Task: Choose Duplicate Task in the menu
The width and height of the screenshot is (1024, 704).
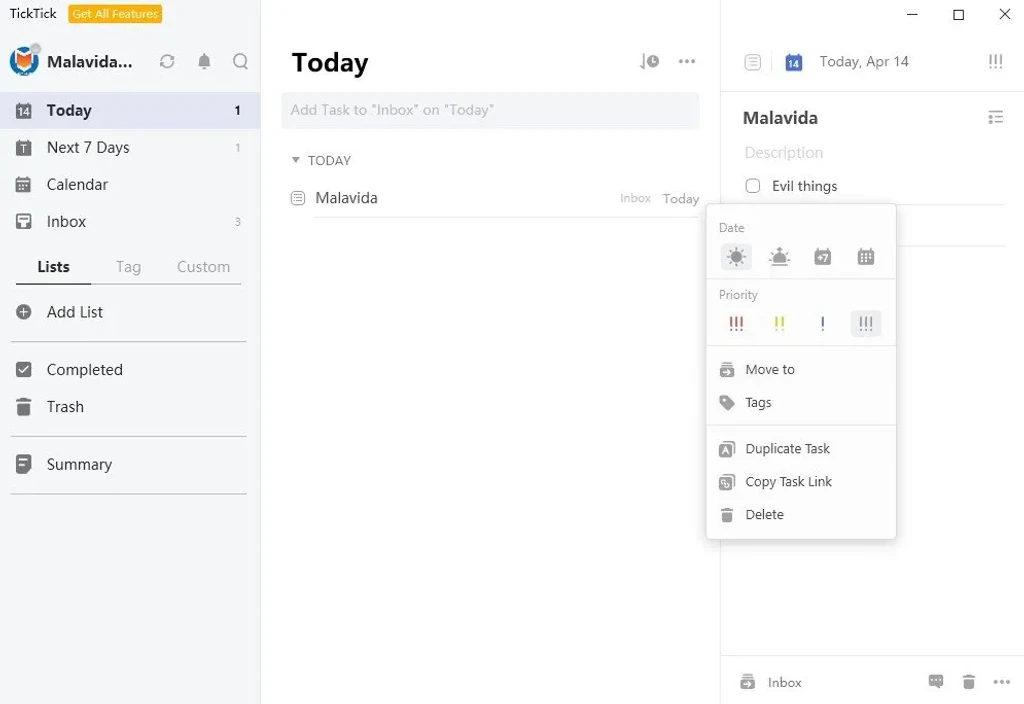Action: click(x=801, y=449)
